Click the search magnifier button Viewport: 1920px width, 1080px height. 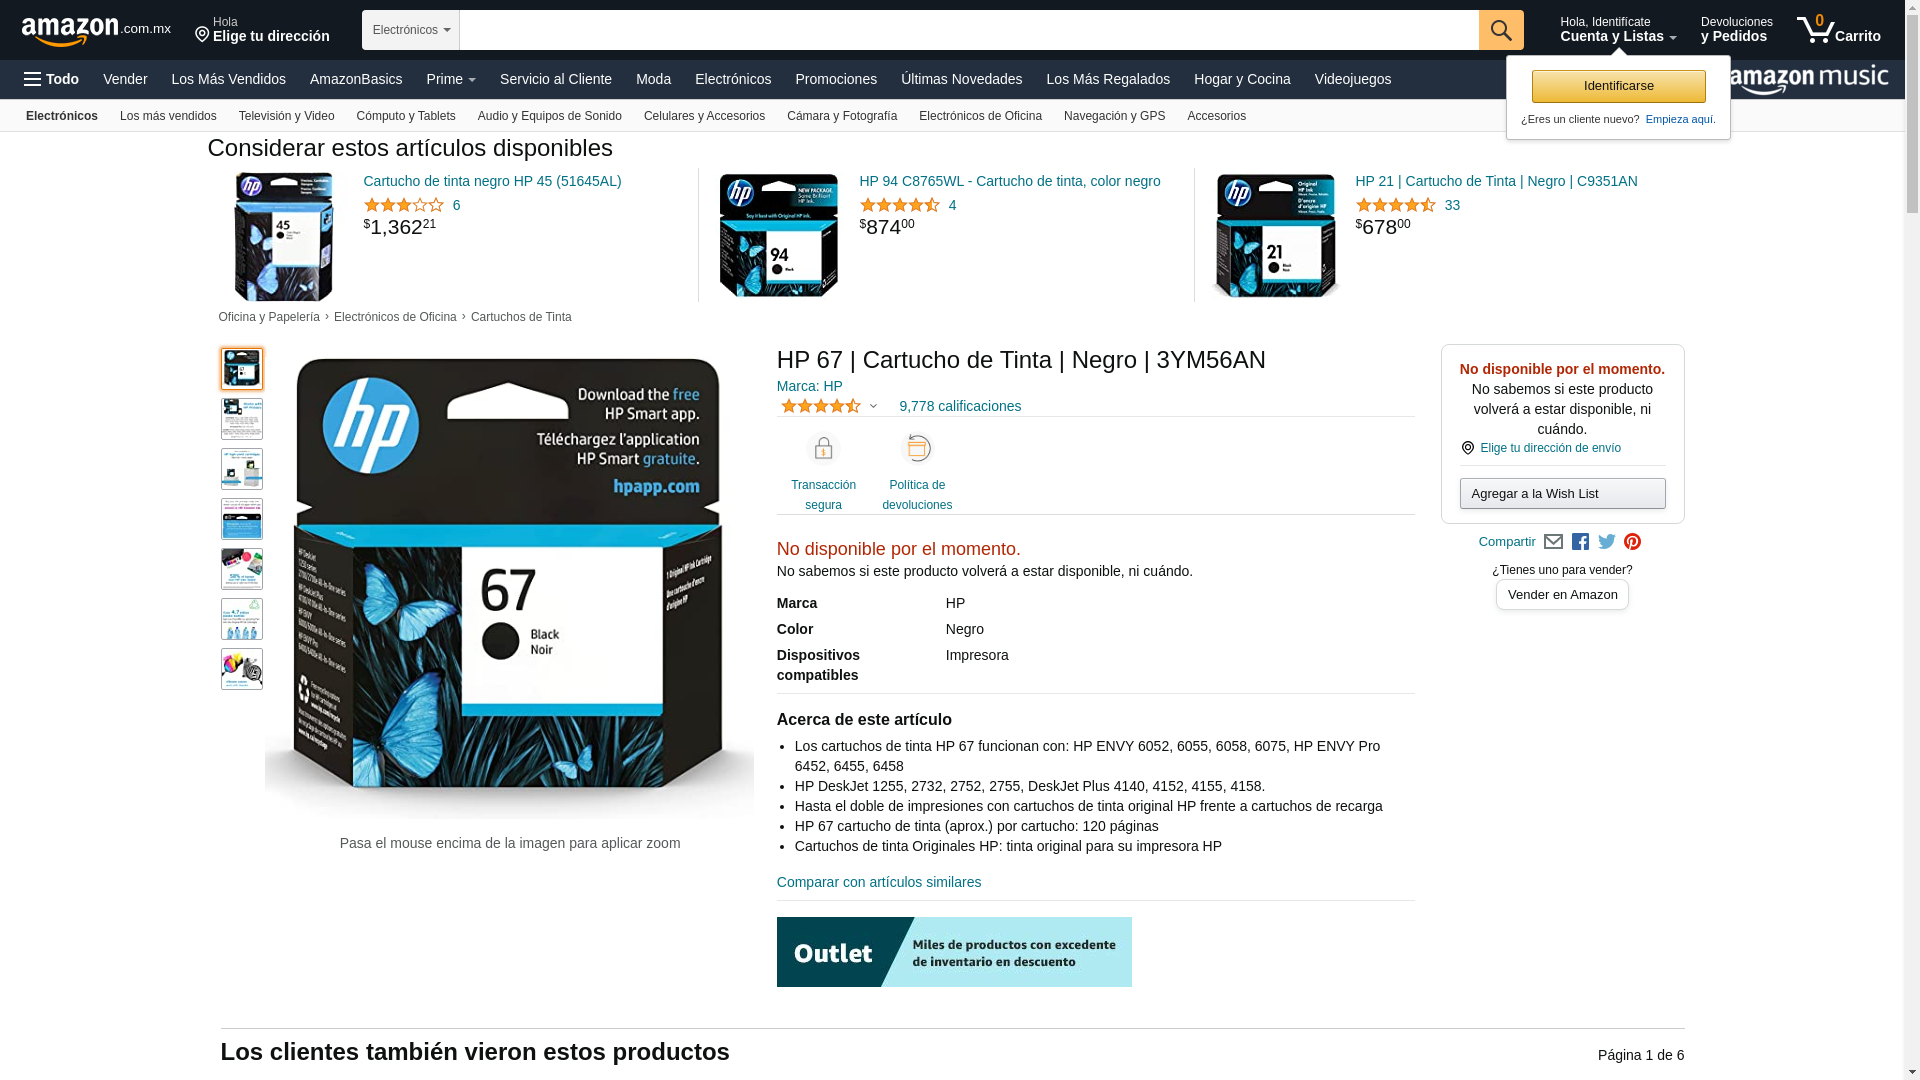(x=1501, y=30)
